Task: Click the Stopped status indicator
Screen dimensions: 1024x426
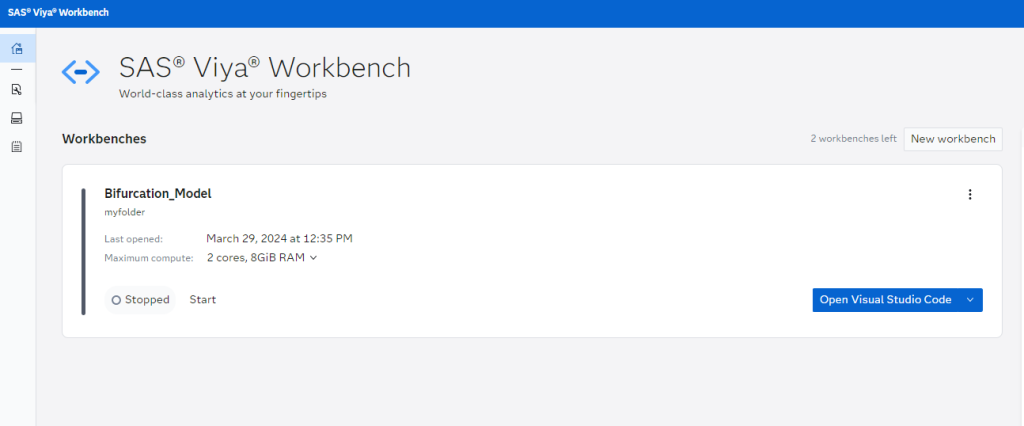Action: coord(141,300)
